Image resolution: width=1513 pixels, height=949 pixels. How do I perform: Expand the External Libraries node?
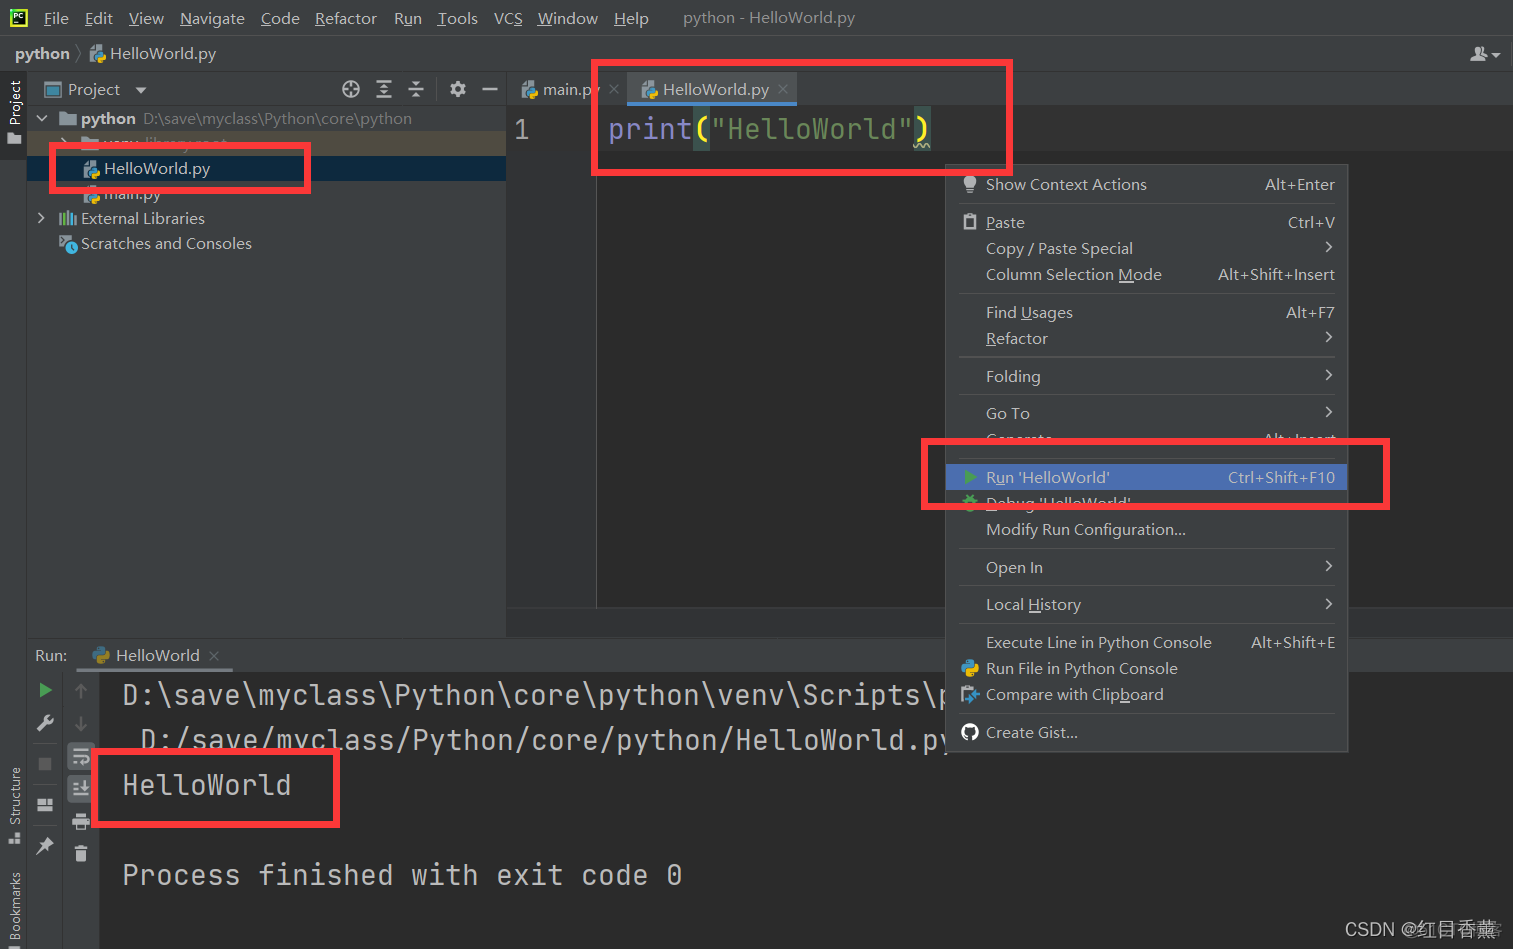point(41,218)
